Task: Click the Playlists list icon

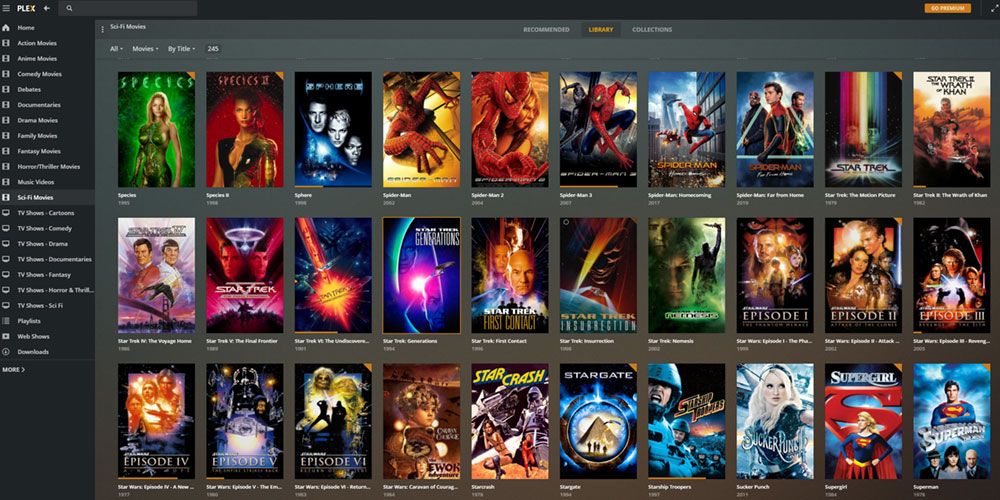Action: pyautogui.click(x=6, y=321)
